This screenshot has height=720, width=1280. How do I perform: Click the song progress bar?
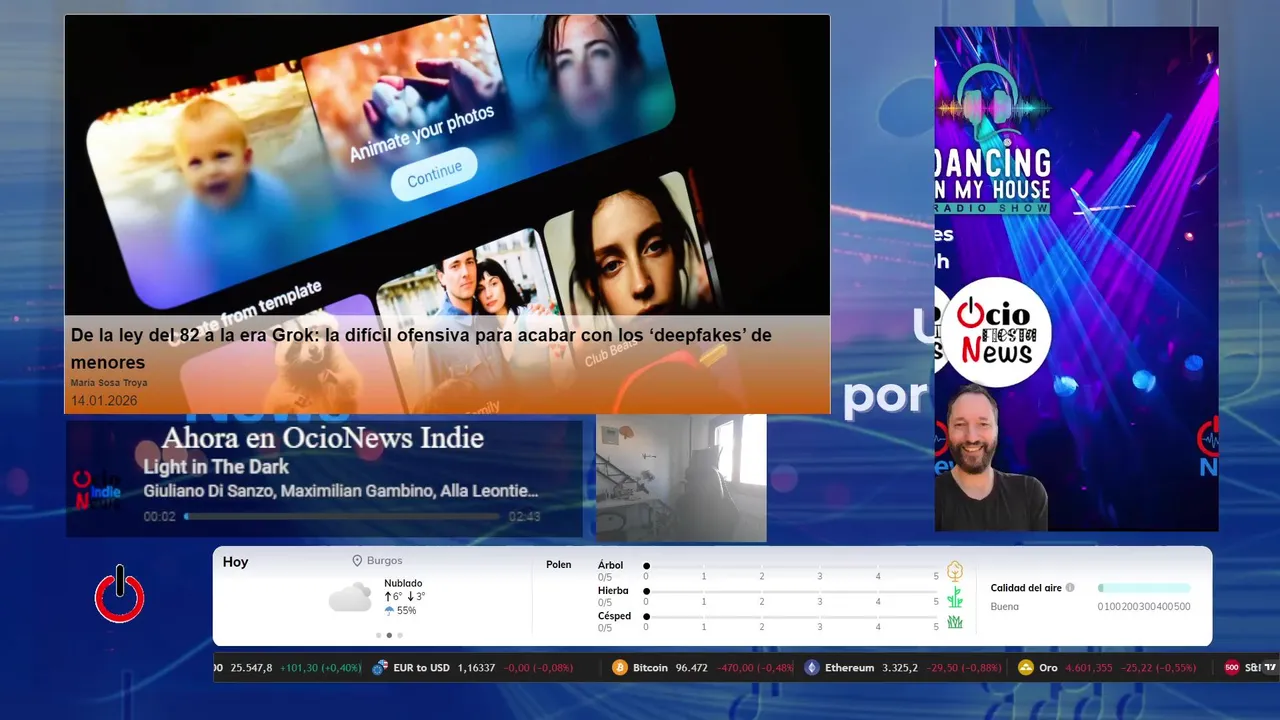[342, 517]
